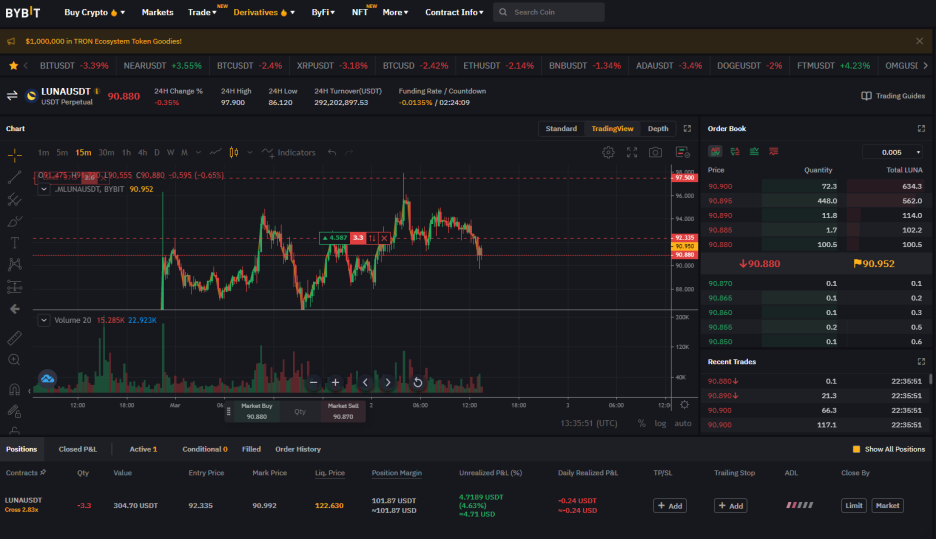The image size is (936, 539).
Task: Expand the chart panel to full size
Action: click(x=687, y=128)
